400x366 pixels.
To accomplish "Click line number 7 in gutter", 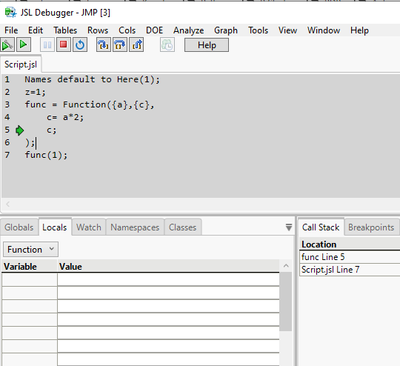I will 7,155.
